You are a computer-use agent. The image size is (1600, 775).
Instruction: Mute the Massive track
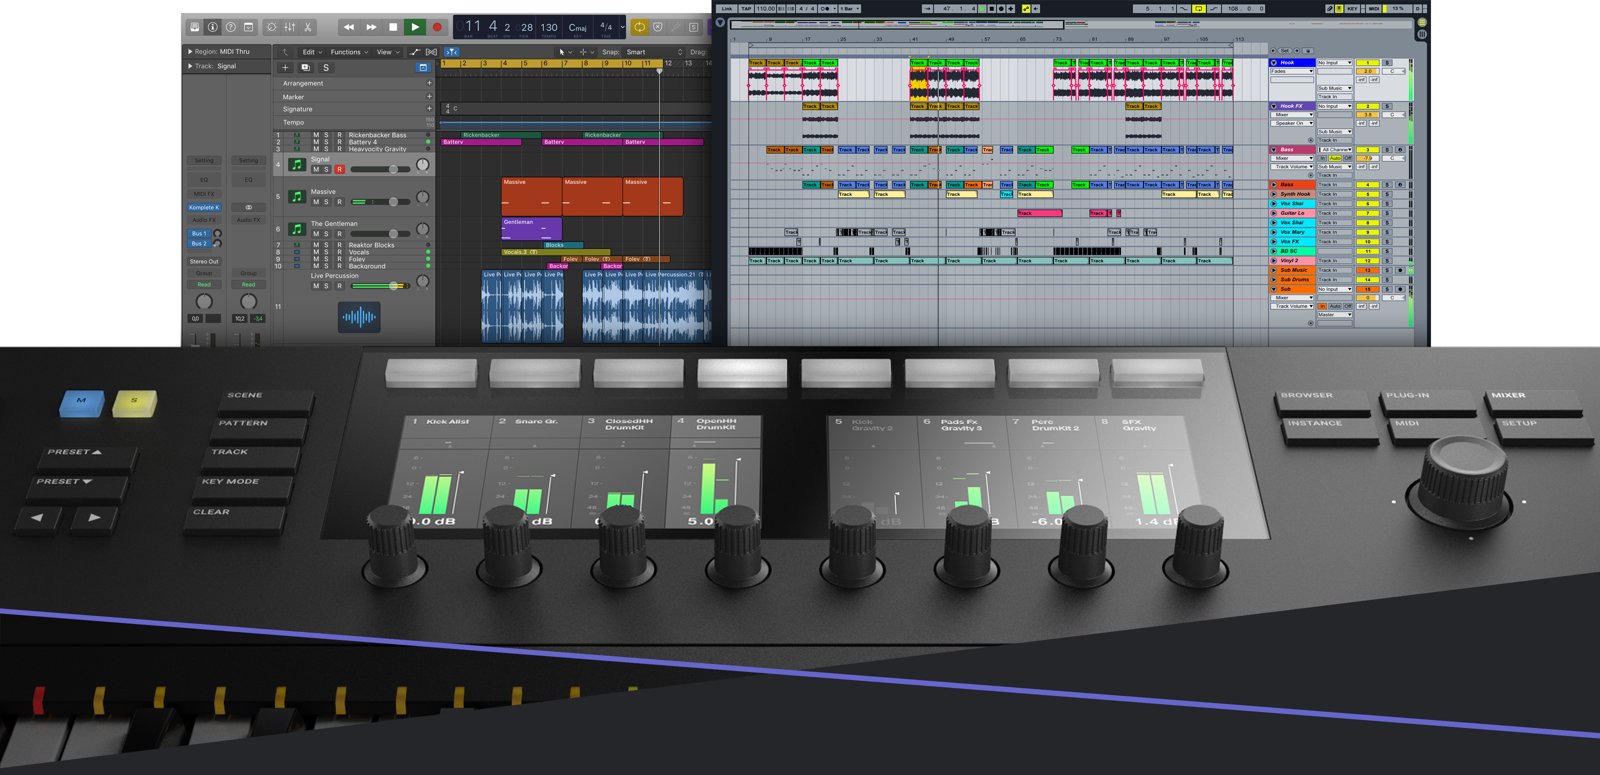316,202
